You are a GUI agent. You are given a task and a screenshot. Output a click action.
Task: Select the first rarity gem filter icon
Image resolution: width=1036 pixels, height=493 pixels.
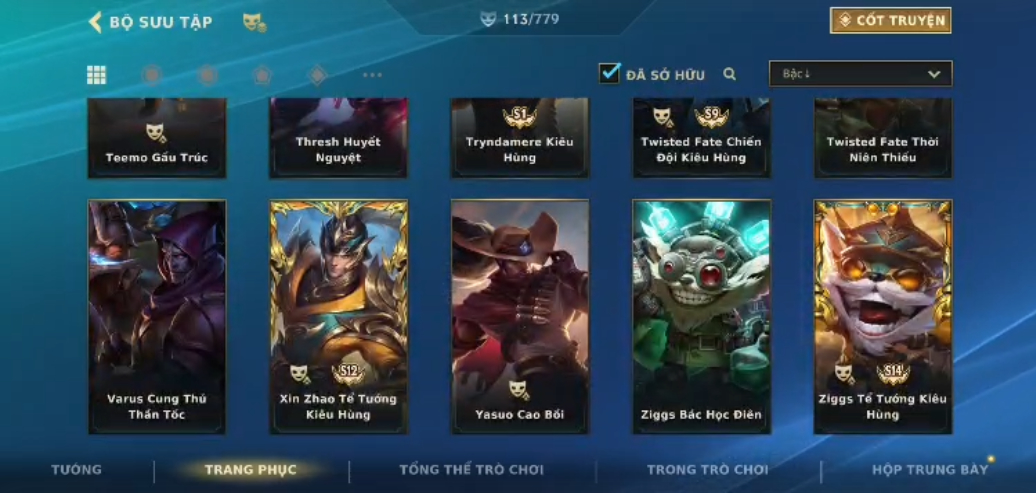pos(152,75)
